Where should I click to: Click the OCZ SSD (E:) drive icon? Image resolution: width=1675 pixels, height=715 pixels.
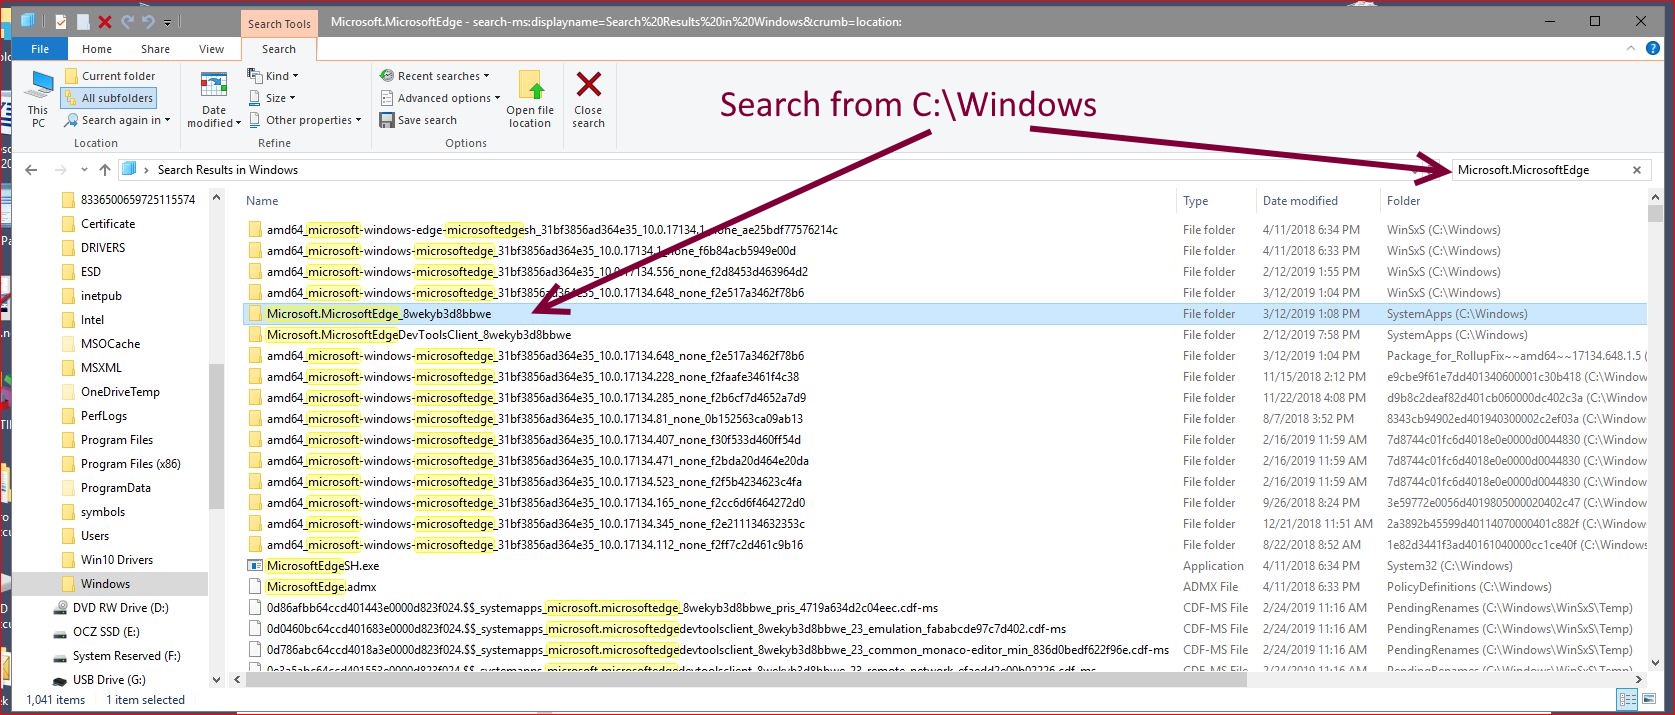pos(60,632)
